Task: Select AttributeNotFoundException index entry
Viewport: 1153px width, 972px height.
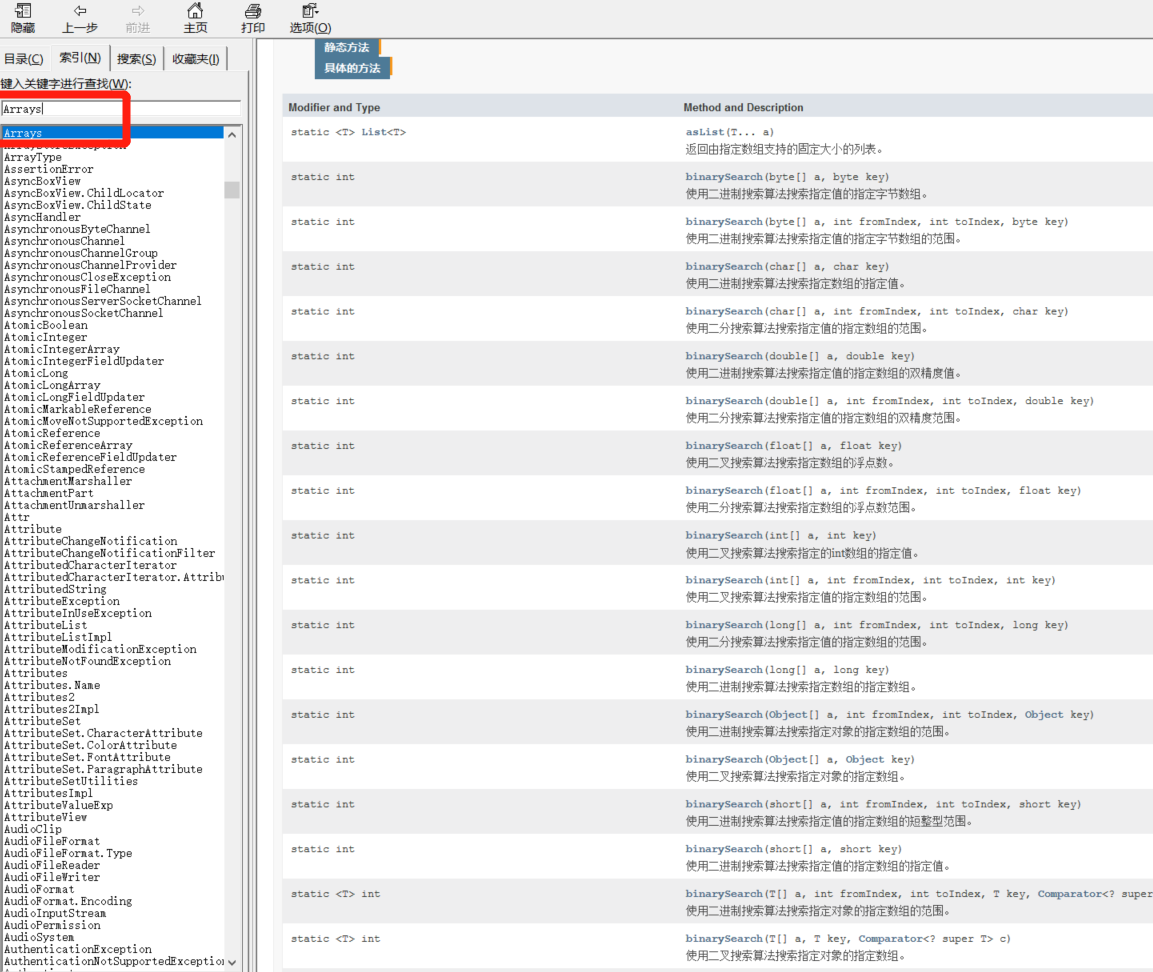Action: (x=88, y=661)
